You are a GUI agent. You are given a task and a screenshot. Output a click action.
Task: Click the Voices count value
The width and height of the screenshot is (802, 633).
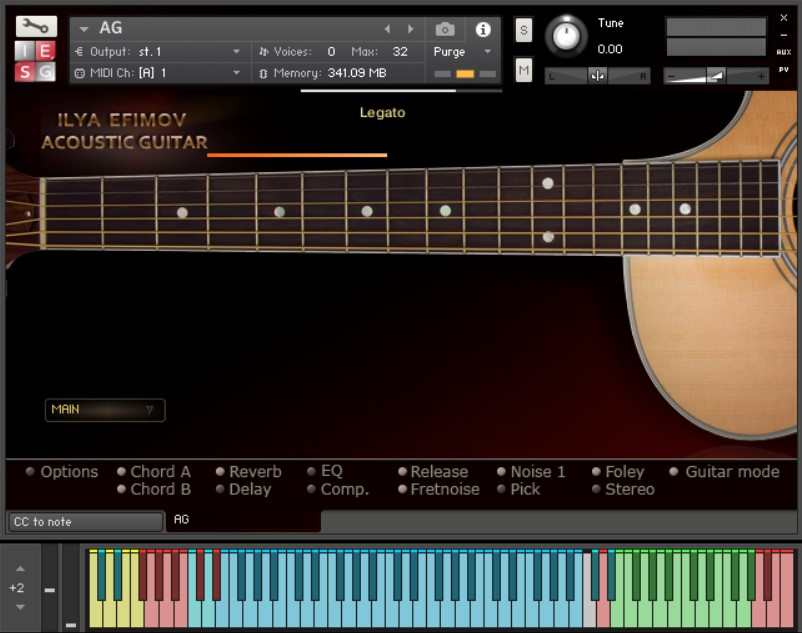(331, 52)
